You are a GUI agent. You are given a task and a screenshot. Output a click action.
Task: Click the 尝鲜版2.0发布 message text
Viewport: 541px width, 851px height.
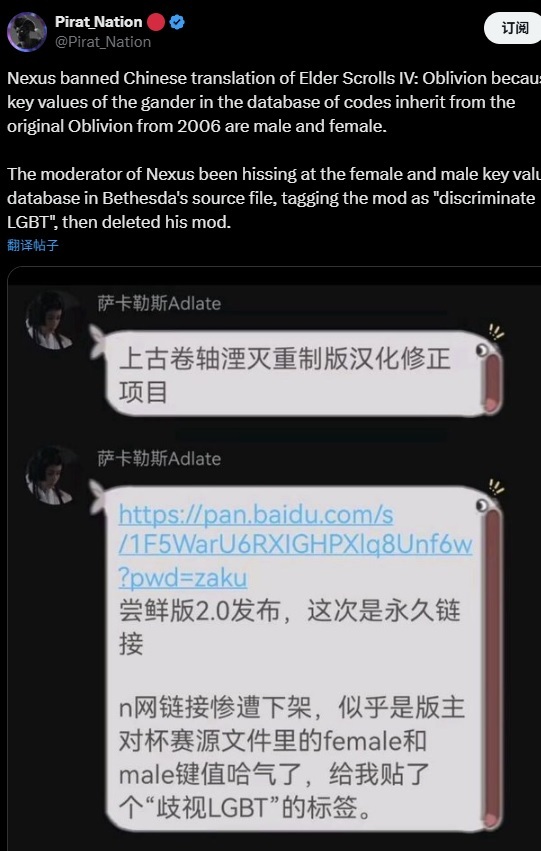click(x=290, y=628)
